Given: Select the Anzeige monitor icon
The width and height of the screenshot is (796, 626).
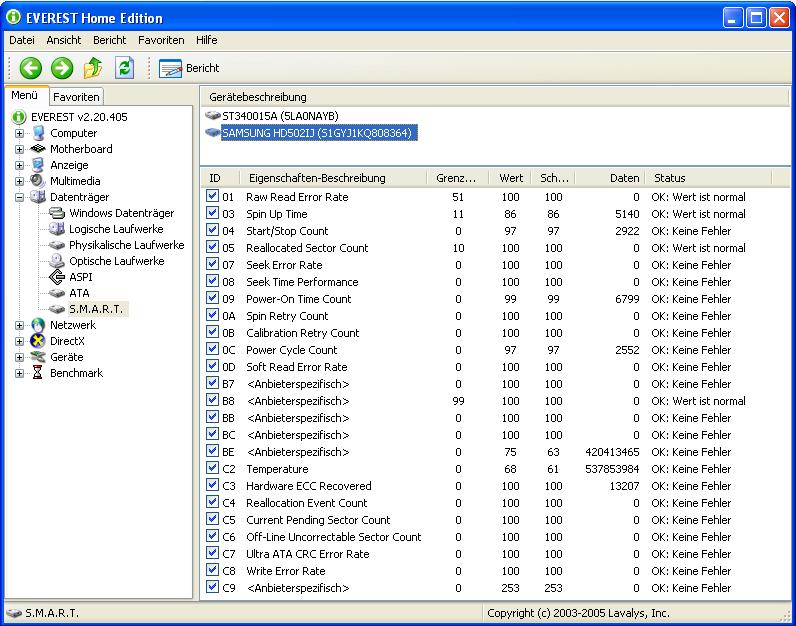Looking at the screenshot, I should coord(38,165).
